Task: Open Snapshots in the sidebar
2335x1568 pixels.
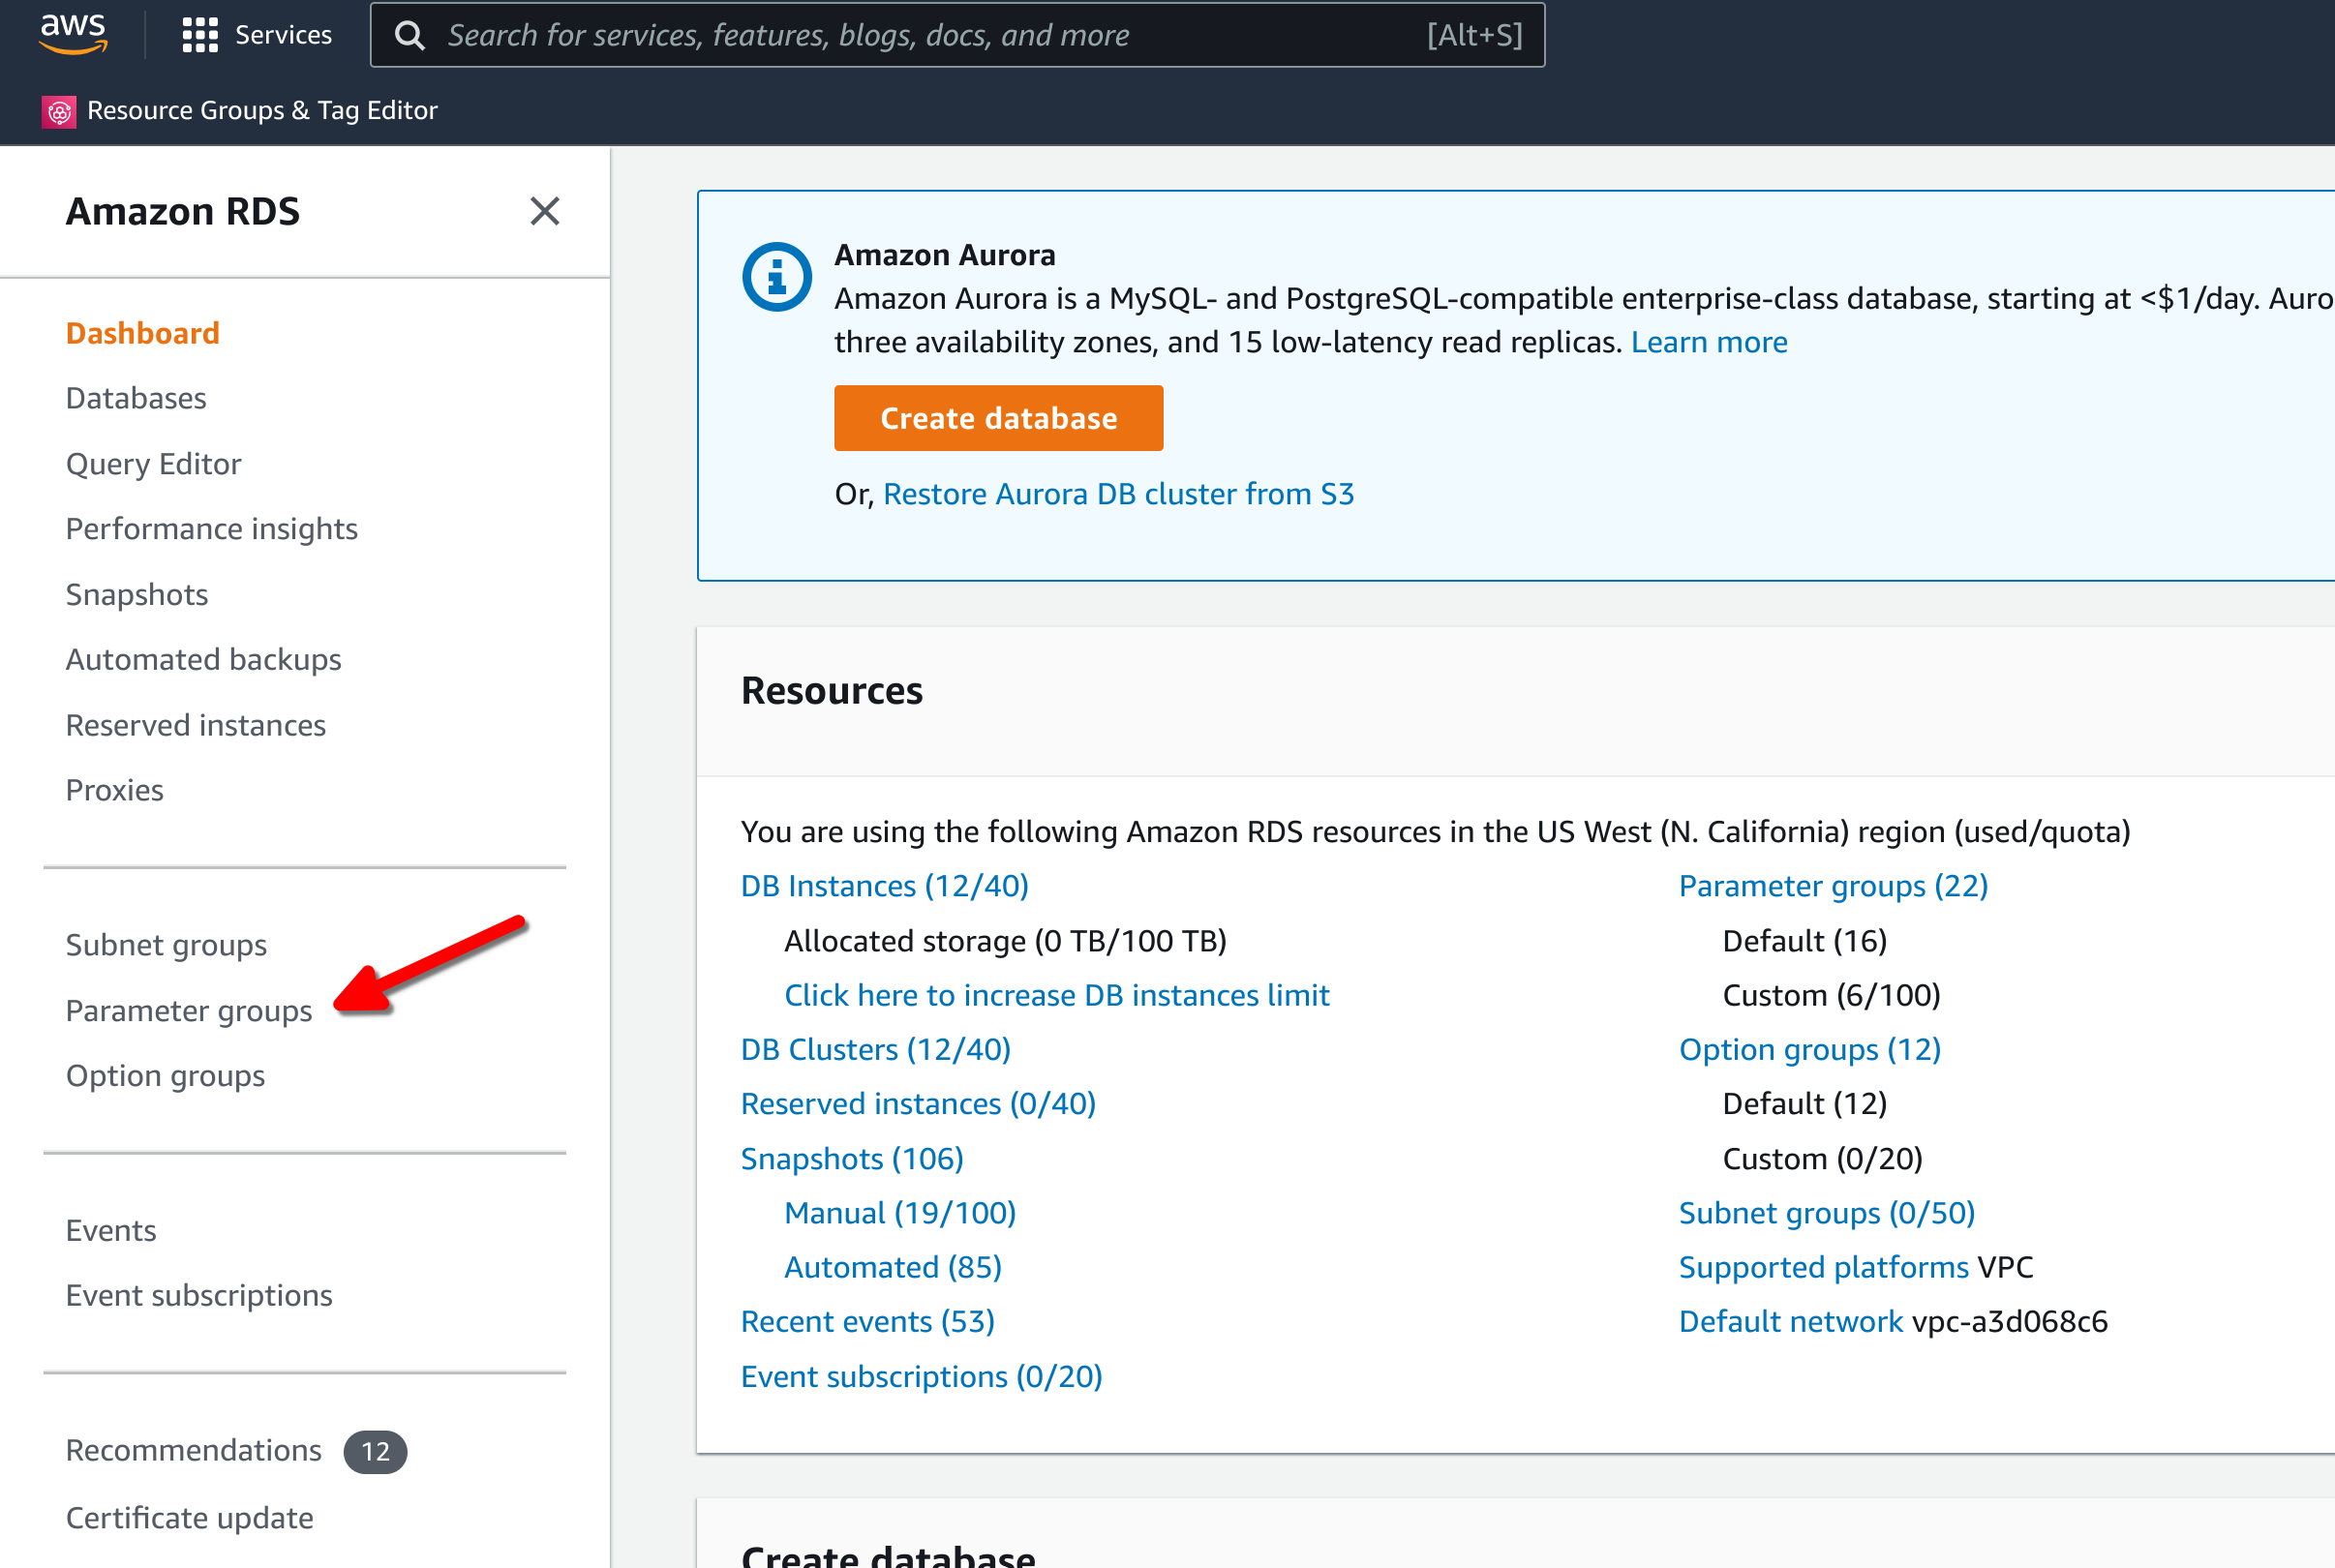Action: point(137,594)
